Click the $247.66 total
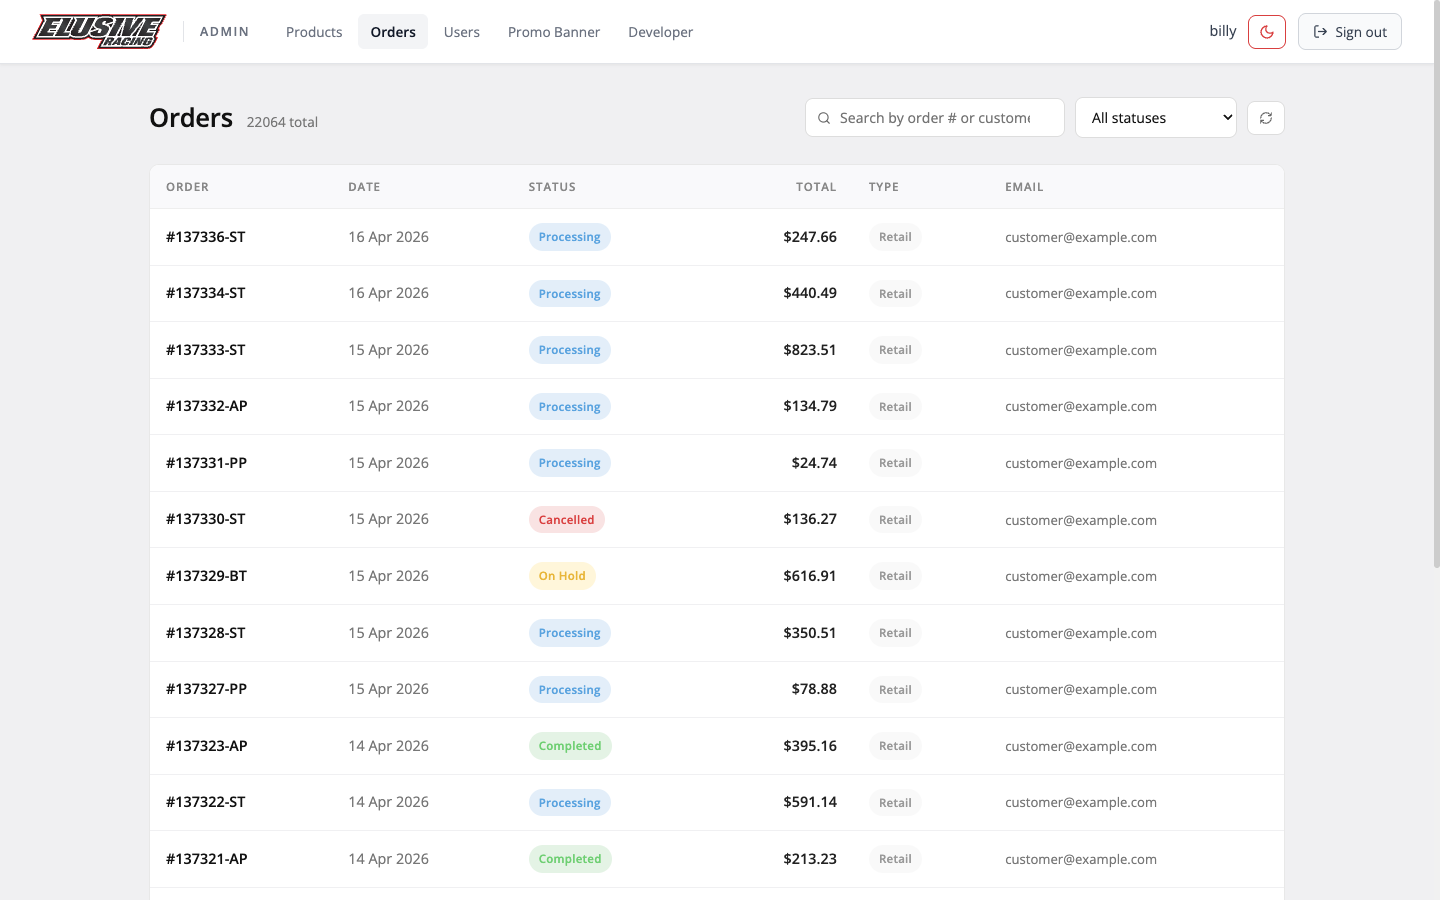 [810, 237]
